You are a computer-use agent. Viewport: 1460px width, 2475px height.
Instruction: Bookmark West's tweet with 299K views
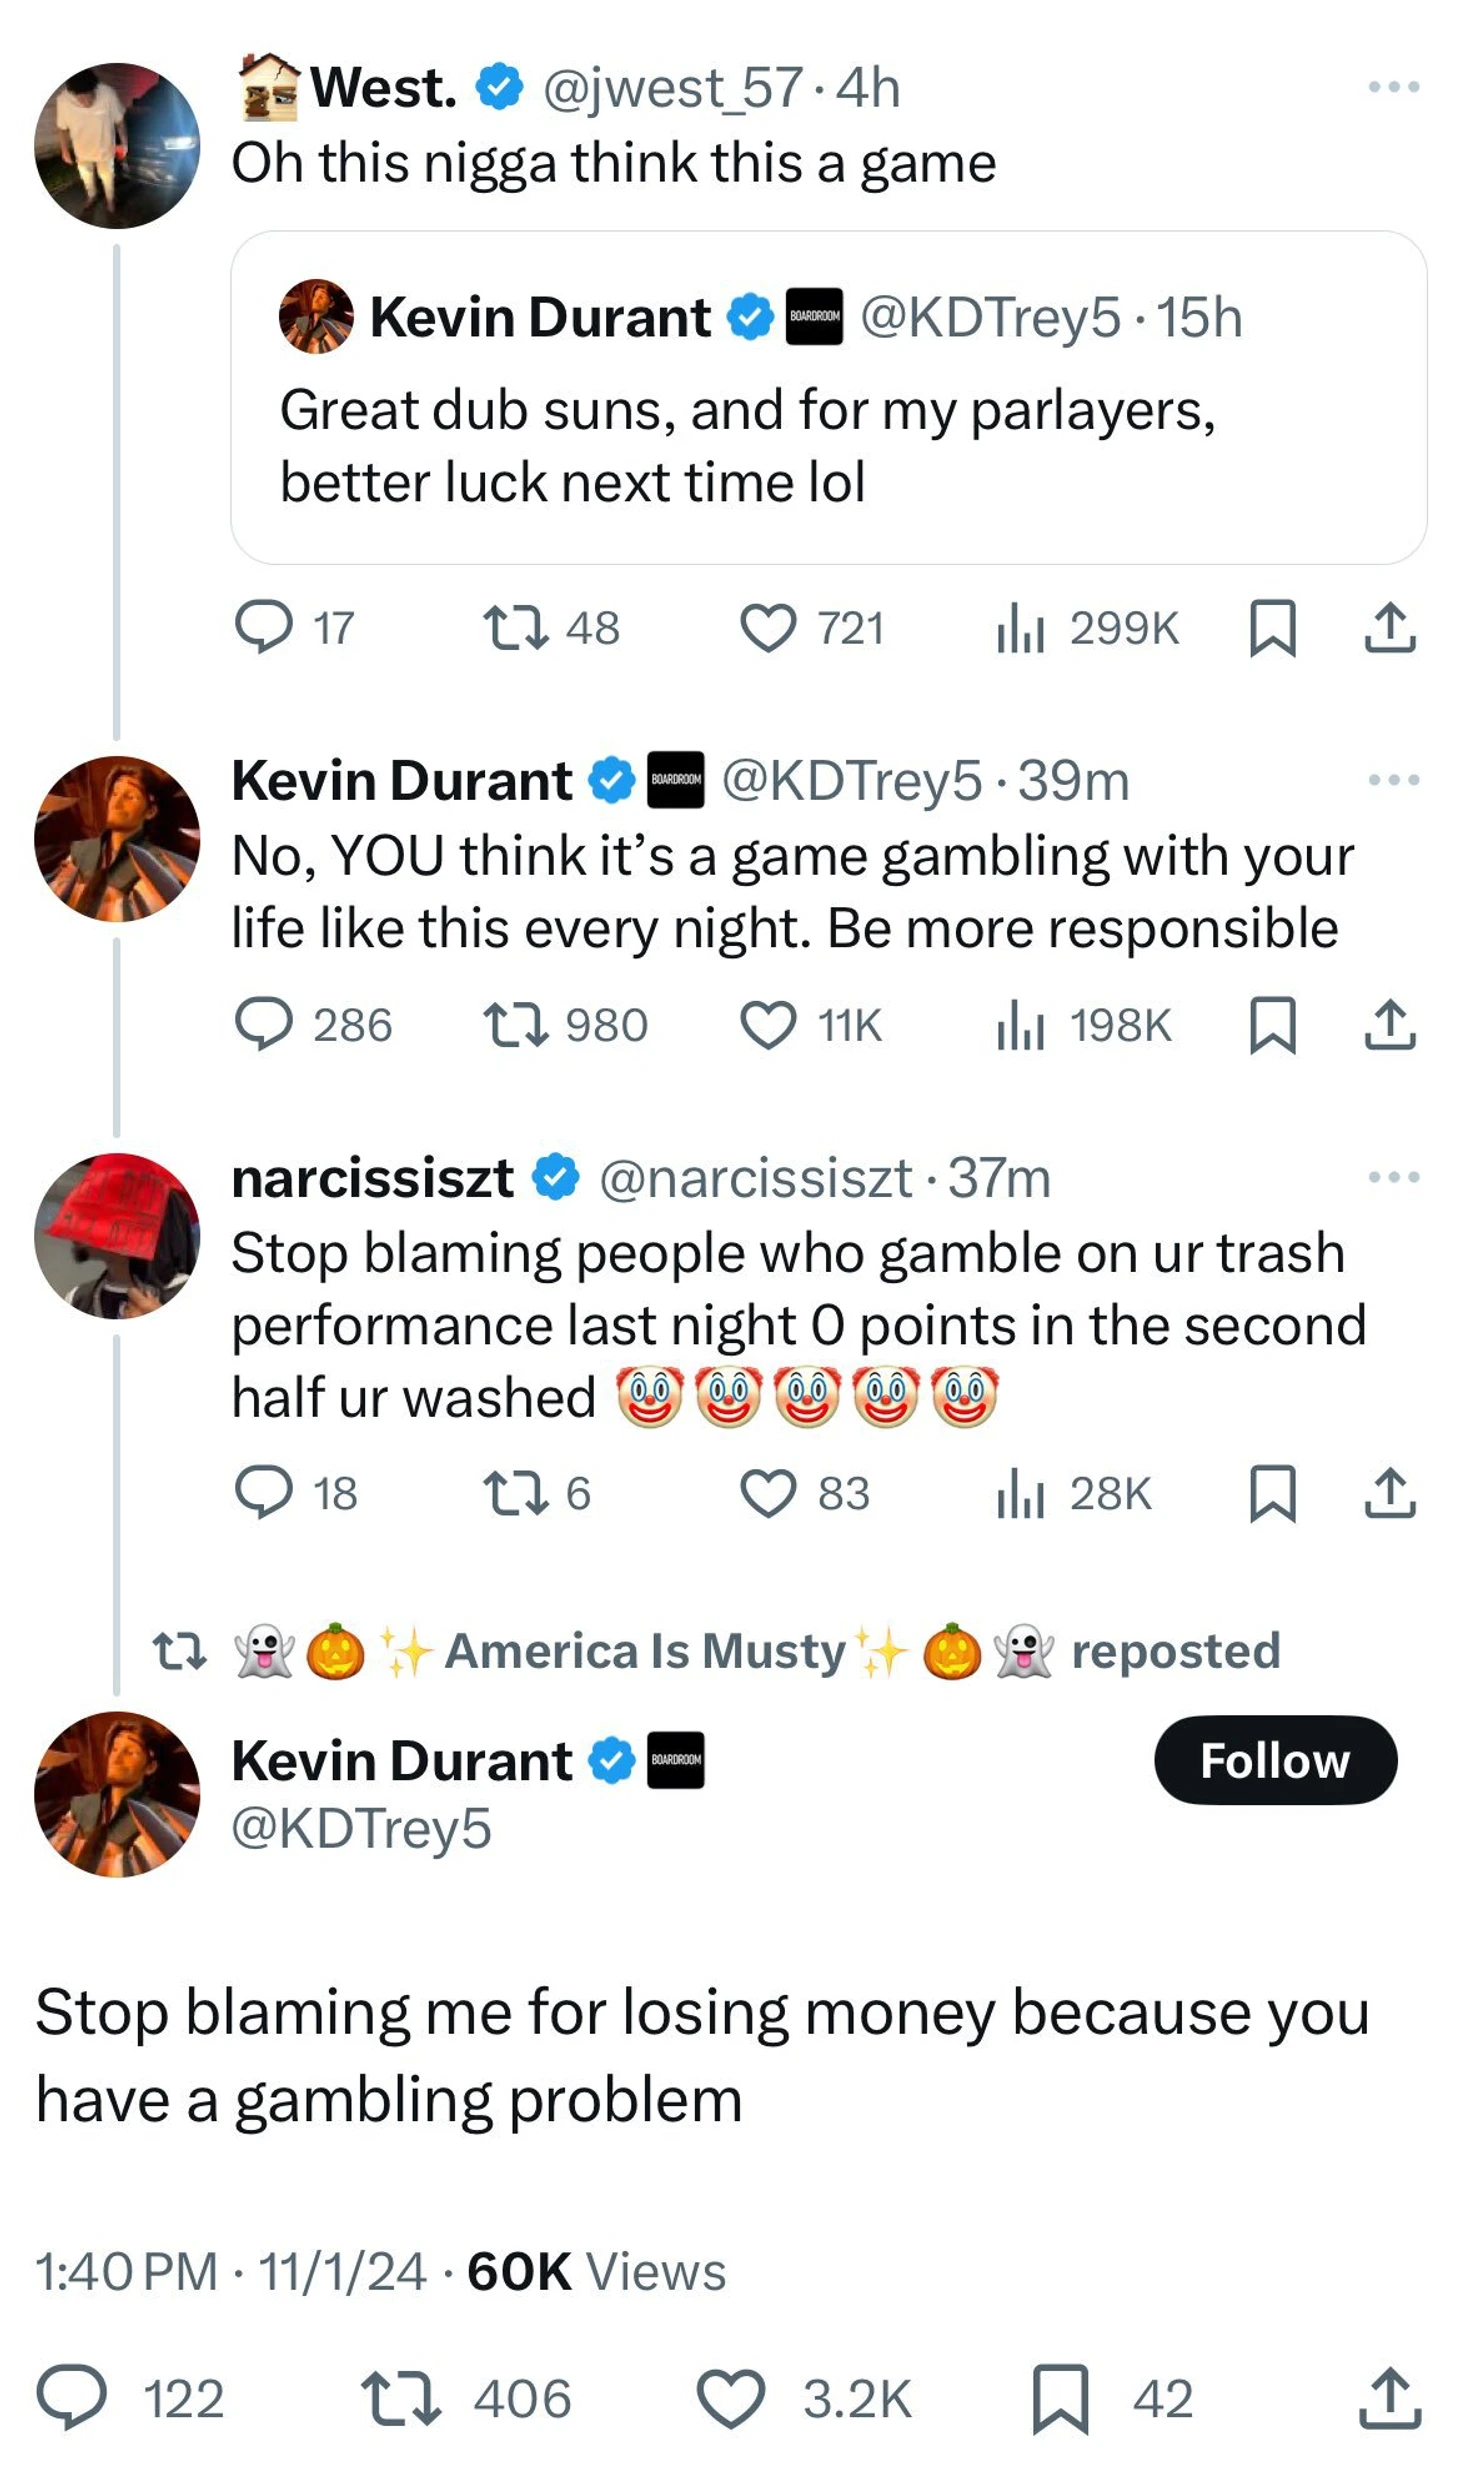(x=1272, y=627)
